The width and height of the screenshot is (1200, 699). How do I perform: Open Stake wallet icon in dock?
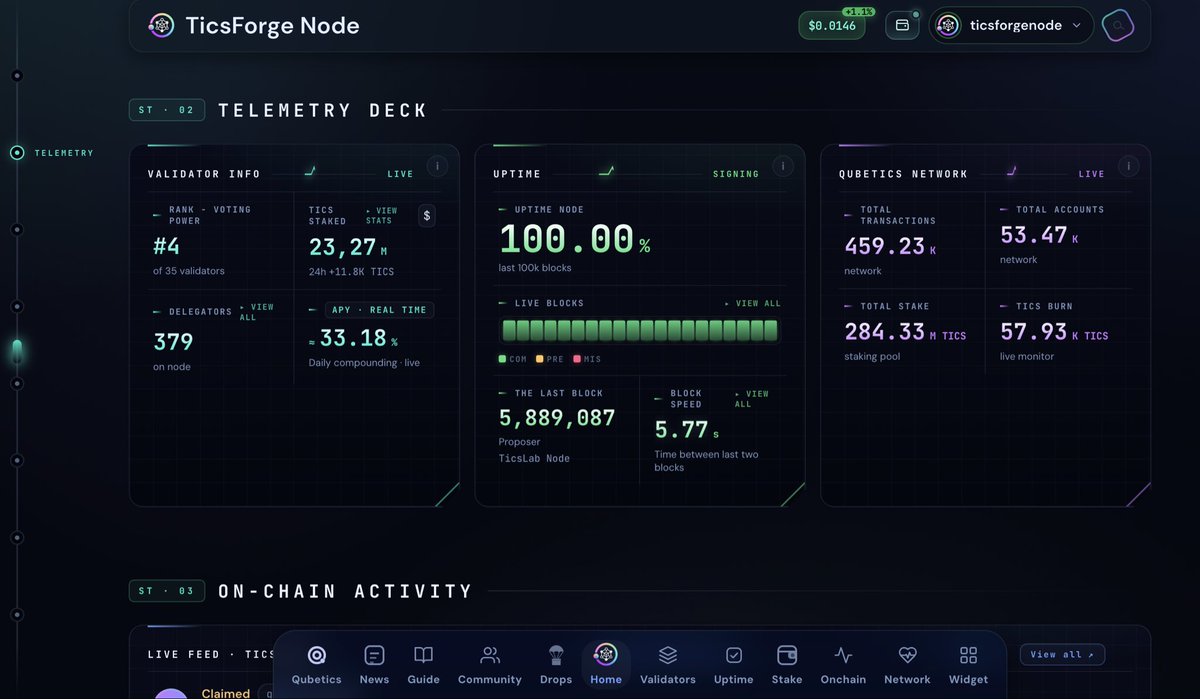787,664
